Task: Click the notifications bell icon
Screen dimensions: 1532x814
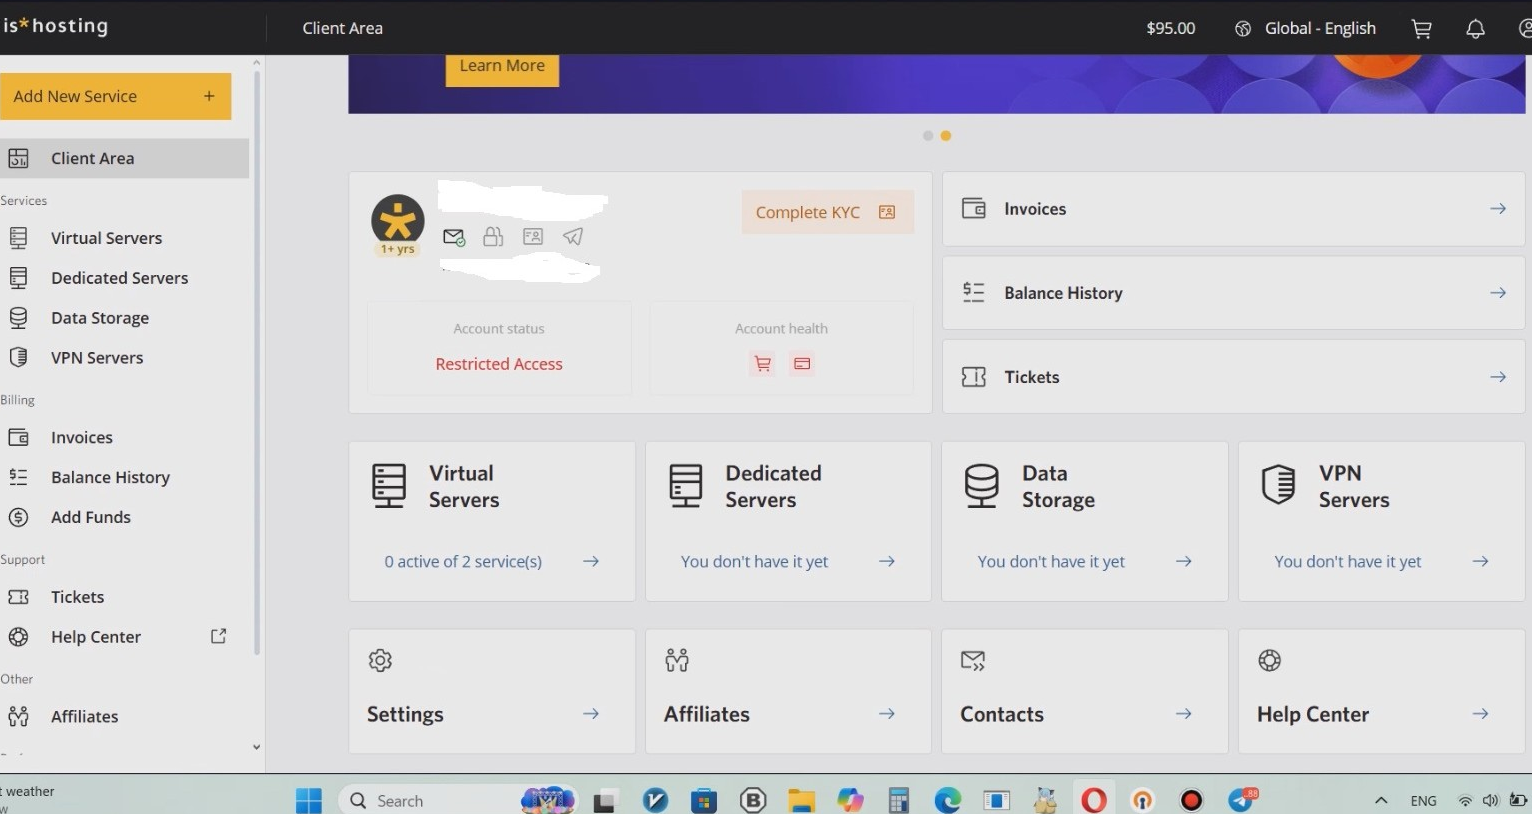Action: 1475,29
